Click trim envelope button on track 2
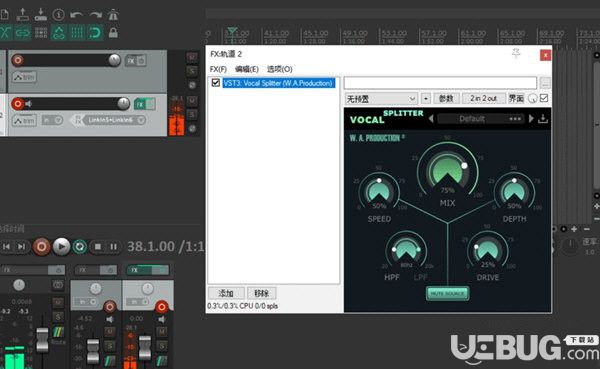The height and width of the screenshot is (369, 600). click(24, 121)
